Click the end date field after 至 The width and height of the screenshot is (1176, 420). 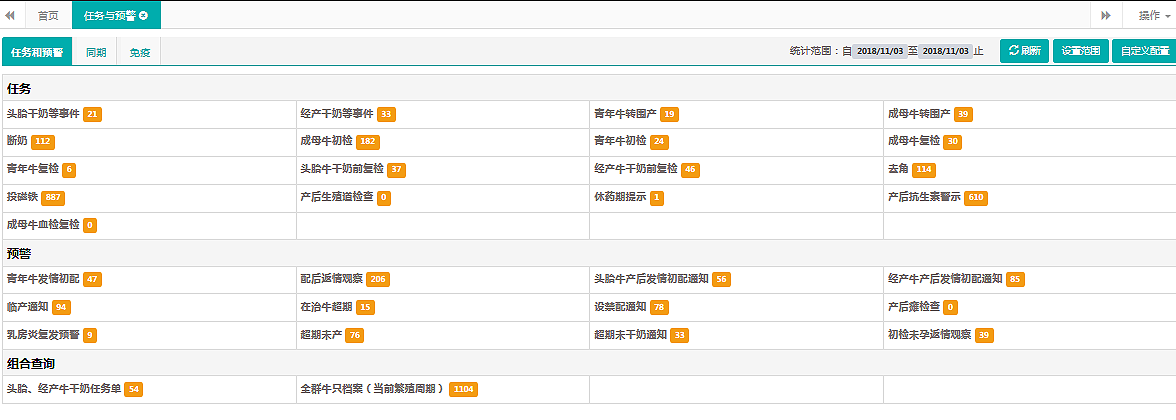[945, 51]
